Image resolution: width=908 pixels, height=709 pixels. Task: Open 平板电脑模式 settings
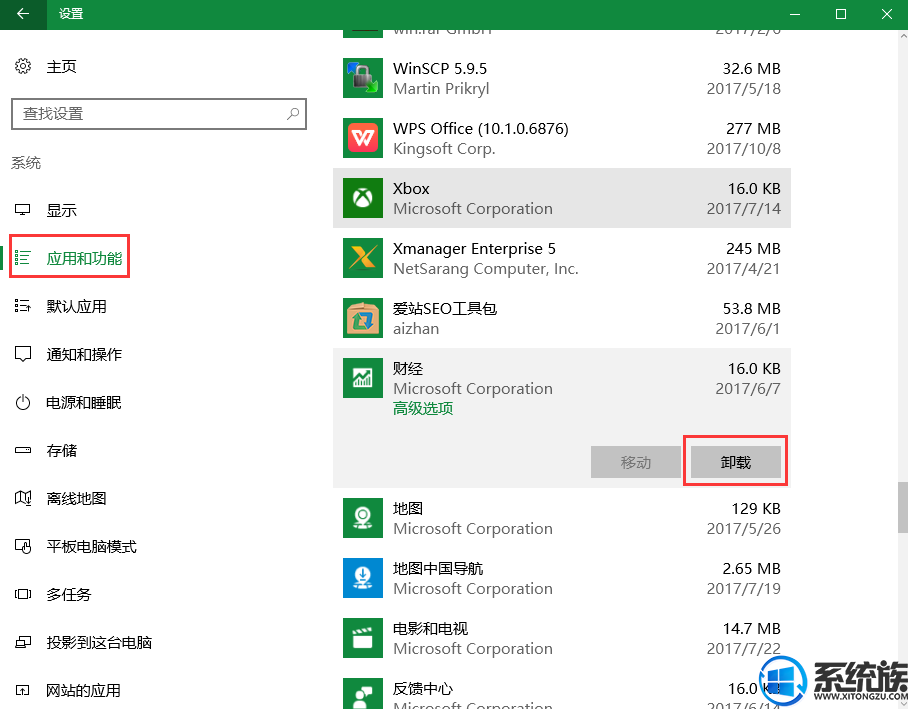point(91,547)
